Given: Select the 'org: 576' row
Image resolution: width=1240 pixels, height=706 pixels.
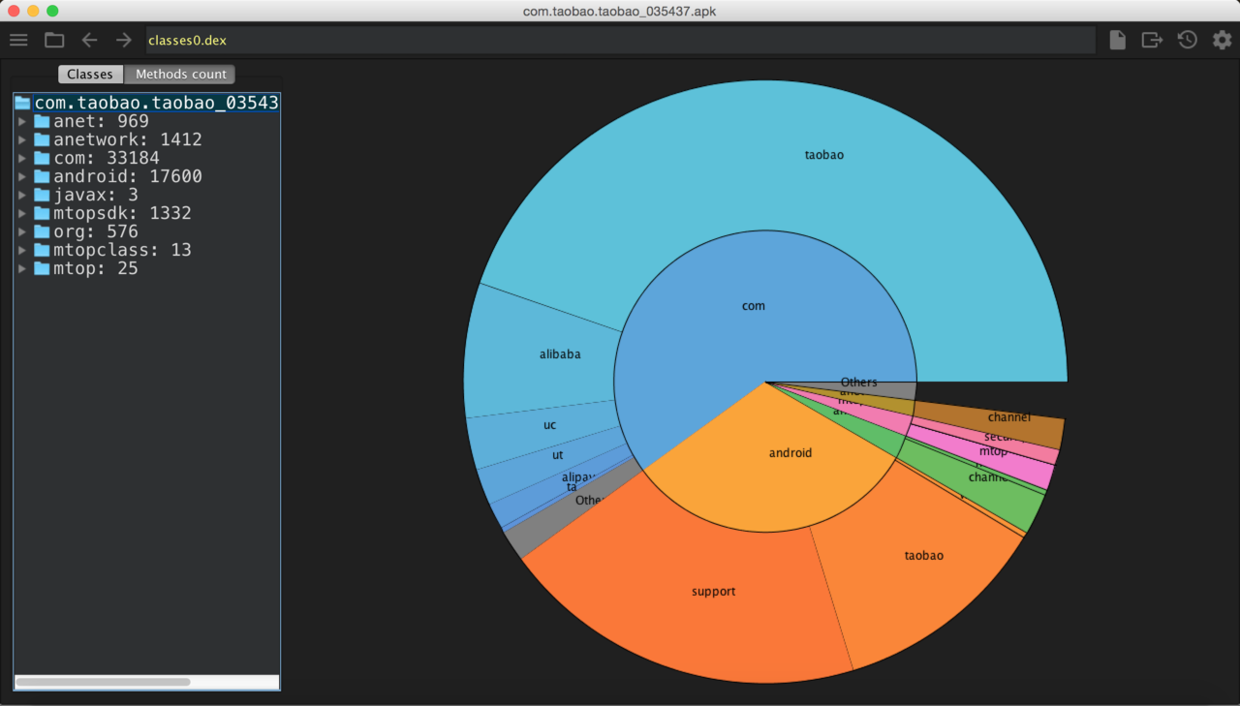Looking at the screenshot, I should (147, 232).
